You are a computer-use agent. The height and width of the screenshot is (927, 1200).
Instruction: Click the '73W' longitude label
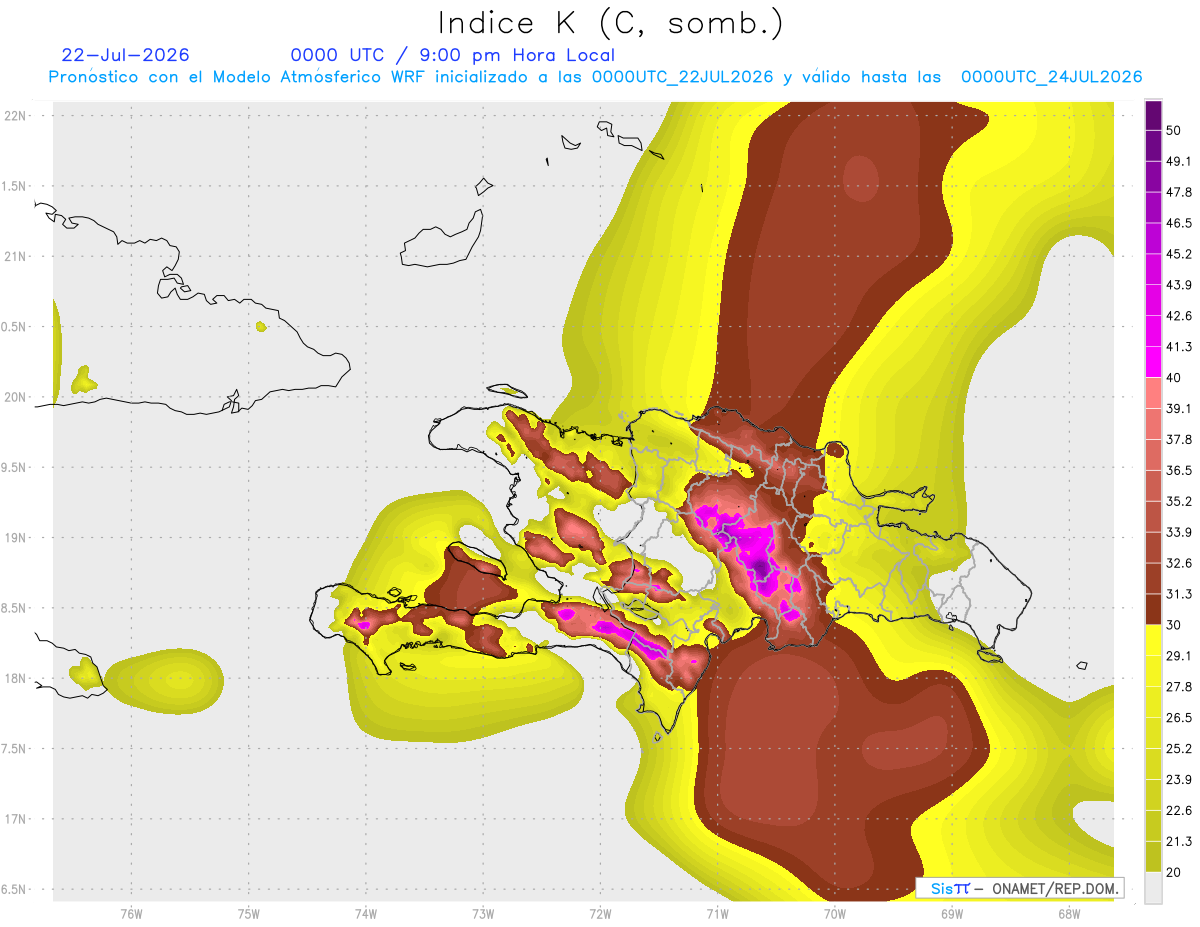(x=483, y=914)
